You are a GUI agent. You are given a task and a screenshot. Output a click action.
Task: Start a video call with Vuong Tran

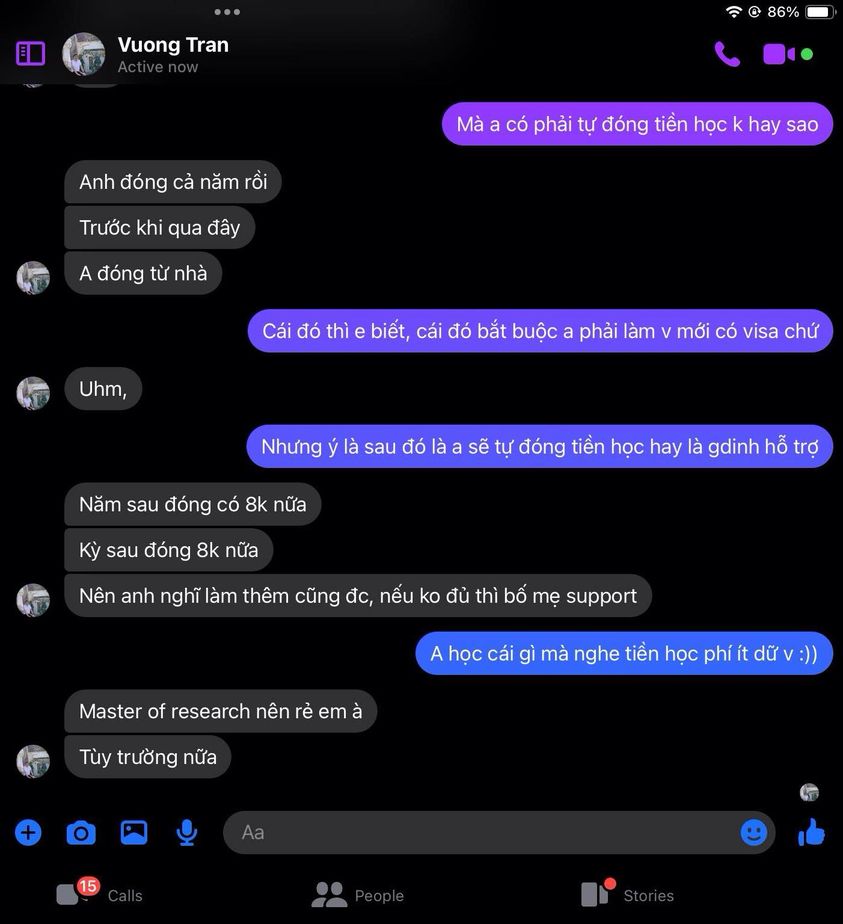(x=779, y=54)
